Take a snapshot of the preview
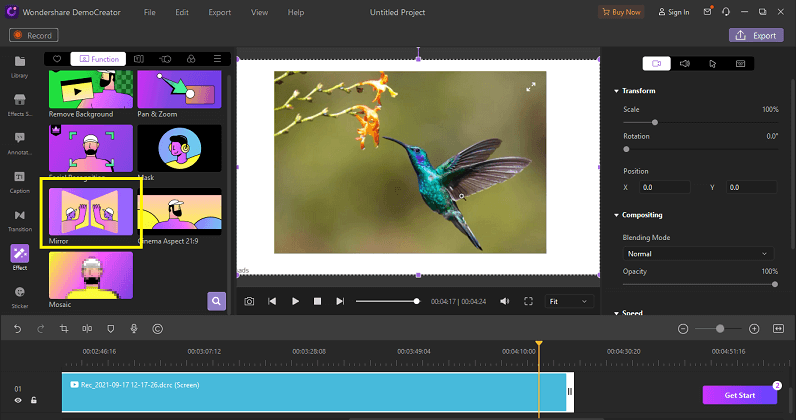 tap(249, 302)
